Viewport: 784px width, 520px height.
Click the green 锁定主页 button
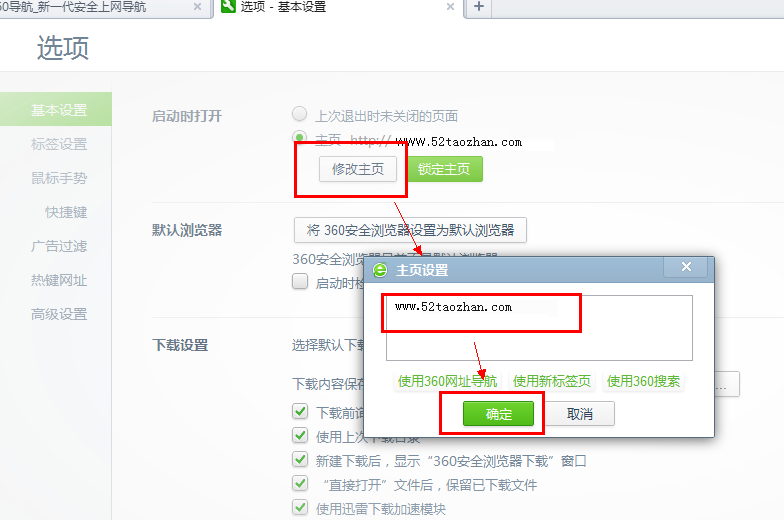[444, 169]
